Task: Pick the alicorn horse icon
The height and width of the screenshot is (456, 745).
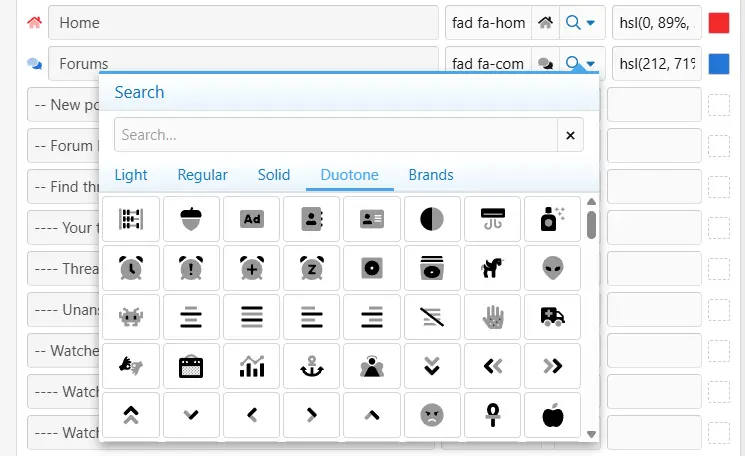Action: (x=492, y=268)
